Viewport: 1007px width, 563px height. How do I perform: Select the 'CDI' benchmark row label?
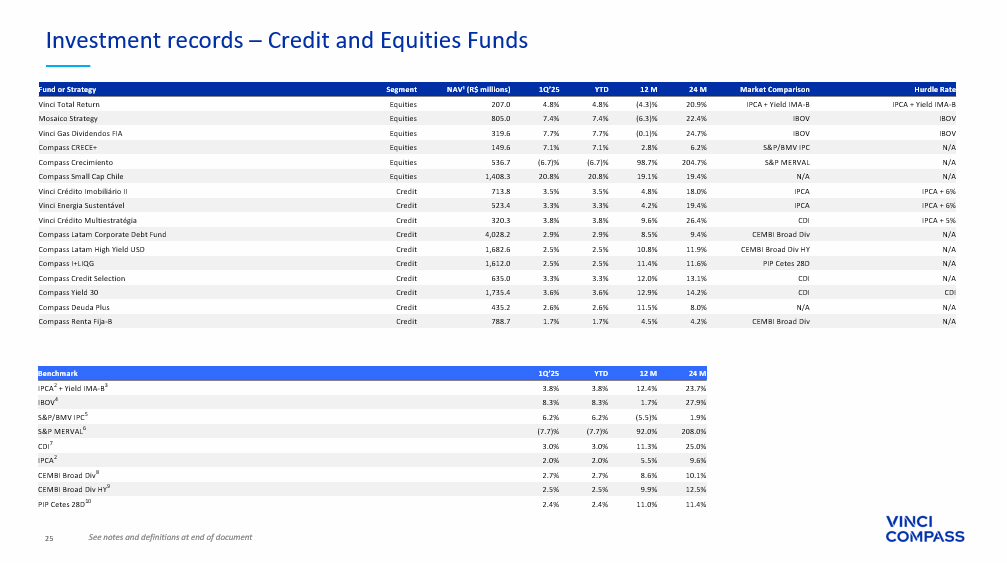pos(45,446)
